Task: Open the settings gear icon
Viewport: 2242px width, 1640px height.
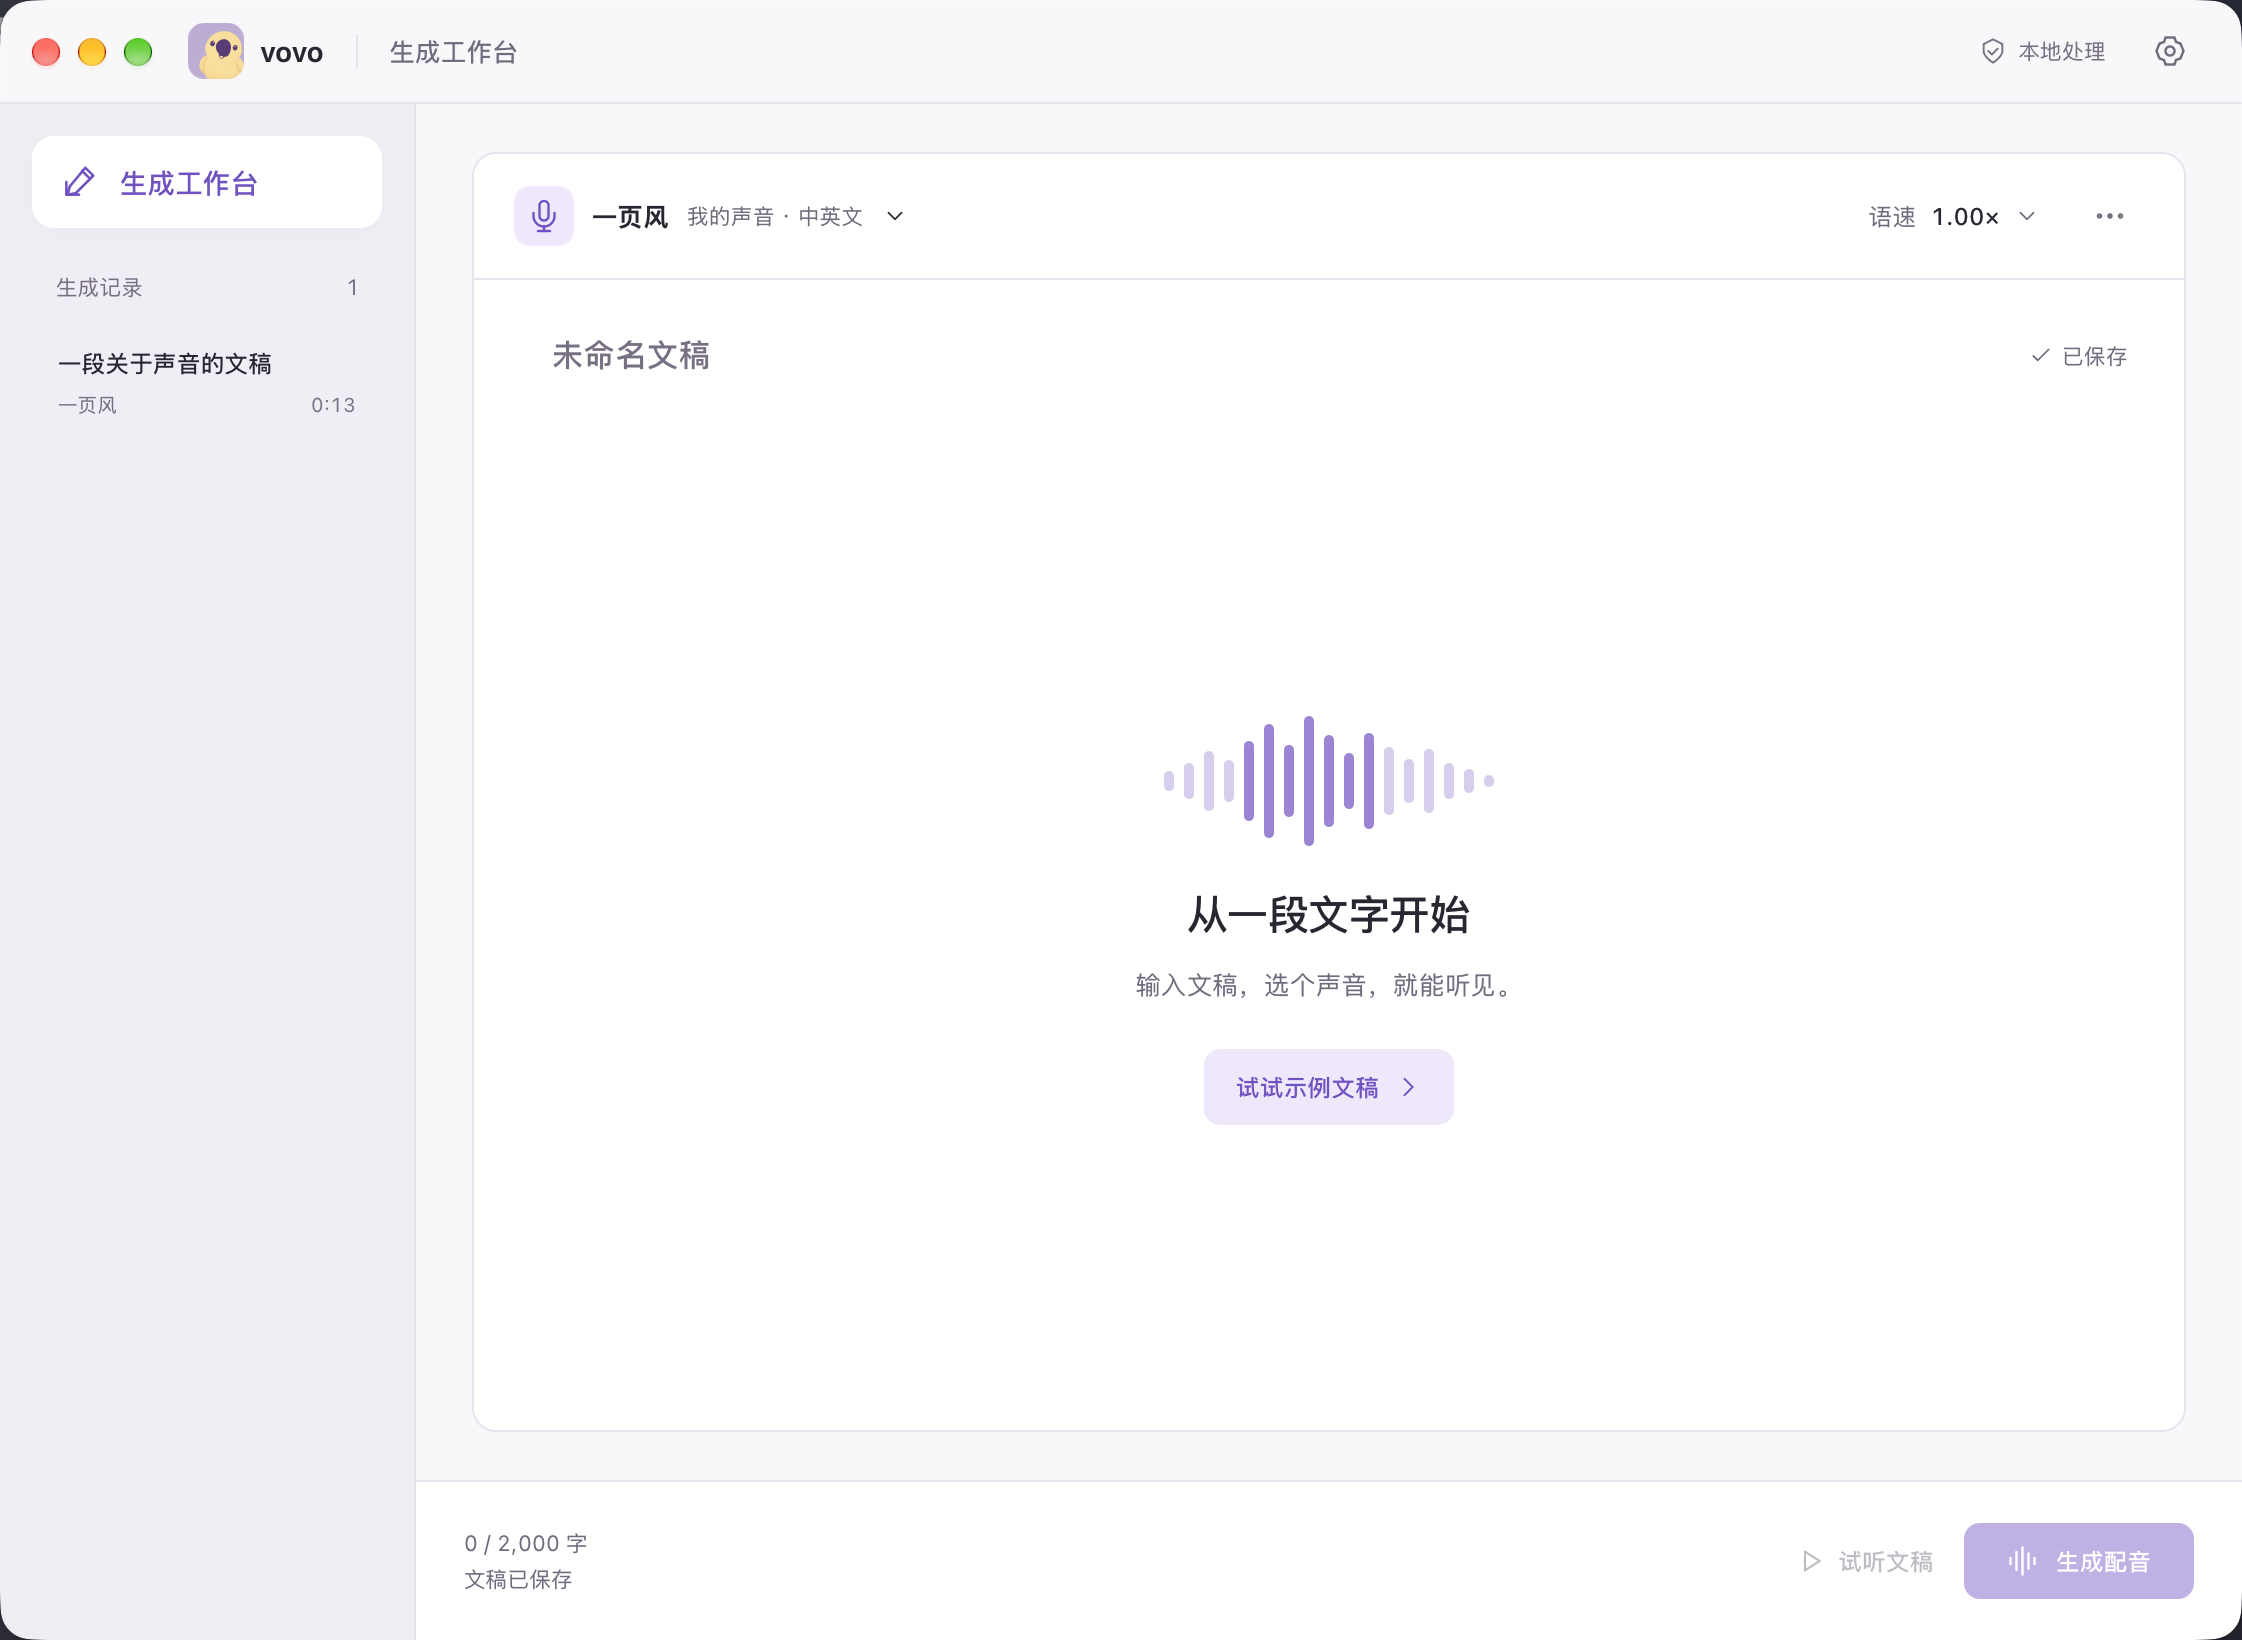Action: (x=2169, y=51)
